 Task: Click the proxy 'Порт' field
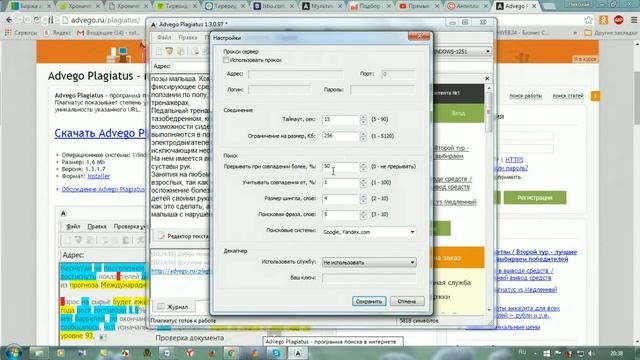(398, 74)
